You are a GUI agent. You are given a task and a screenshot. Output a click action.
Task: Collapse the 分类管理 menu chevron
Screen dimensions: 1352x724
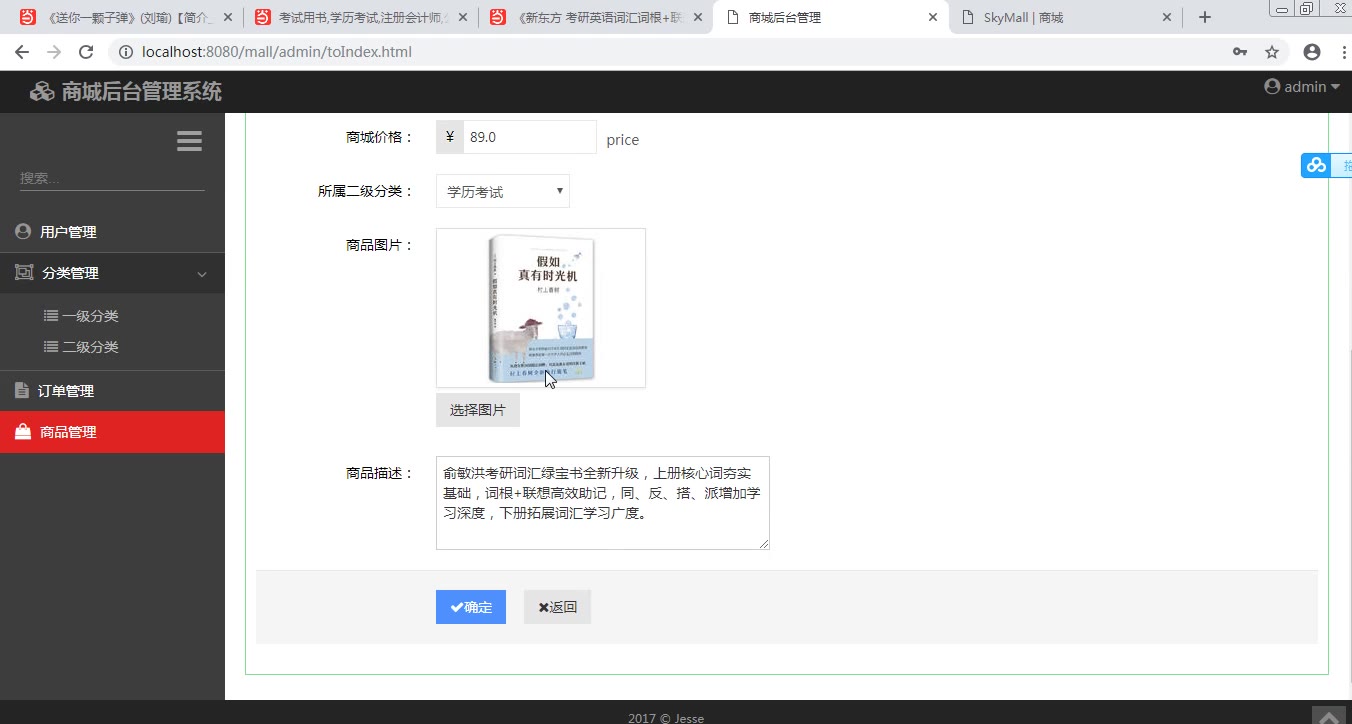click(202, 274)
